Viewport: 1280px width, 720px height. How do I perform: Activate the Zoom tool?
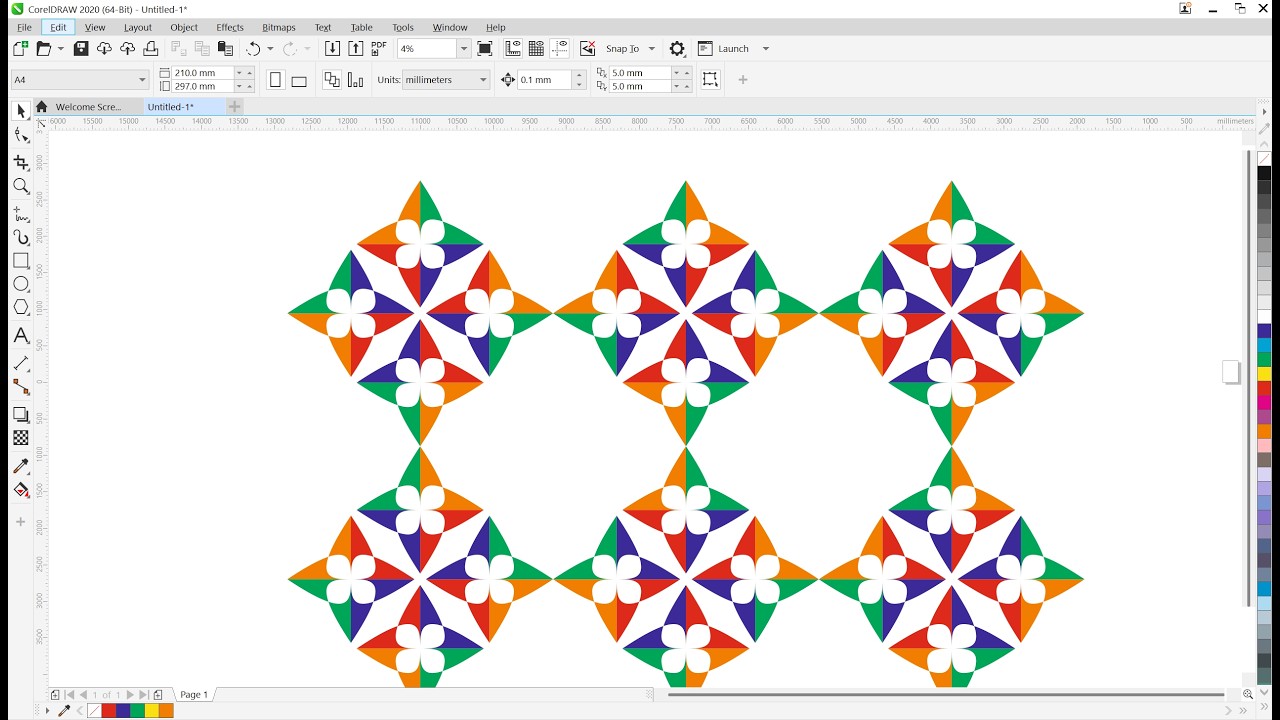(x=21, y=187)
